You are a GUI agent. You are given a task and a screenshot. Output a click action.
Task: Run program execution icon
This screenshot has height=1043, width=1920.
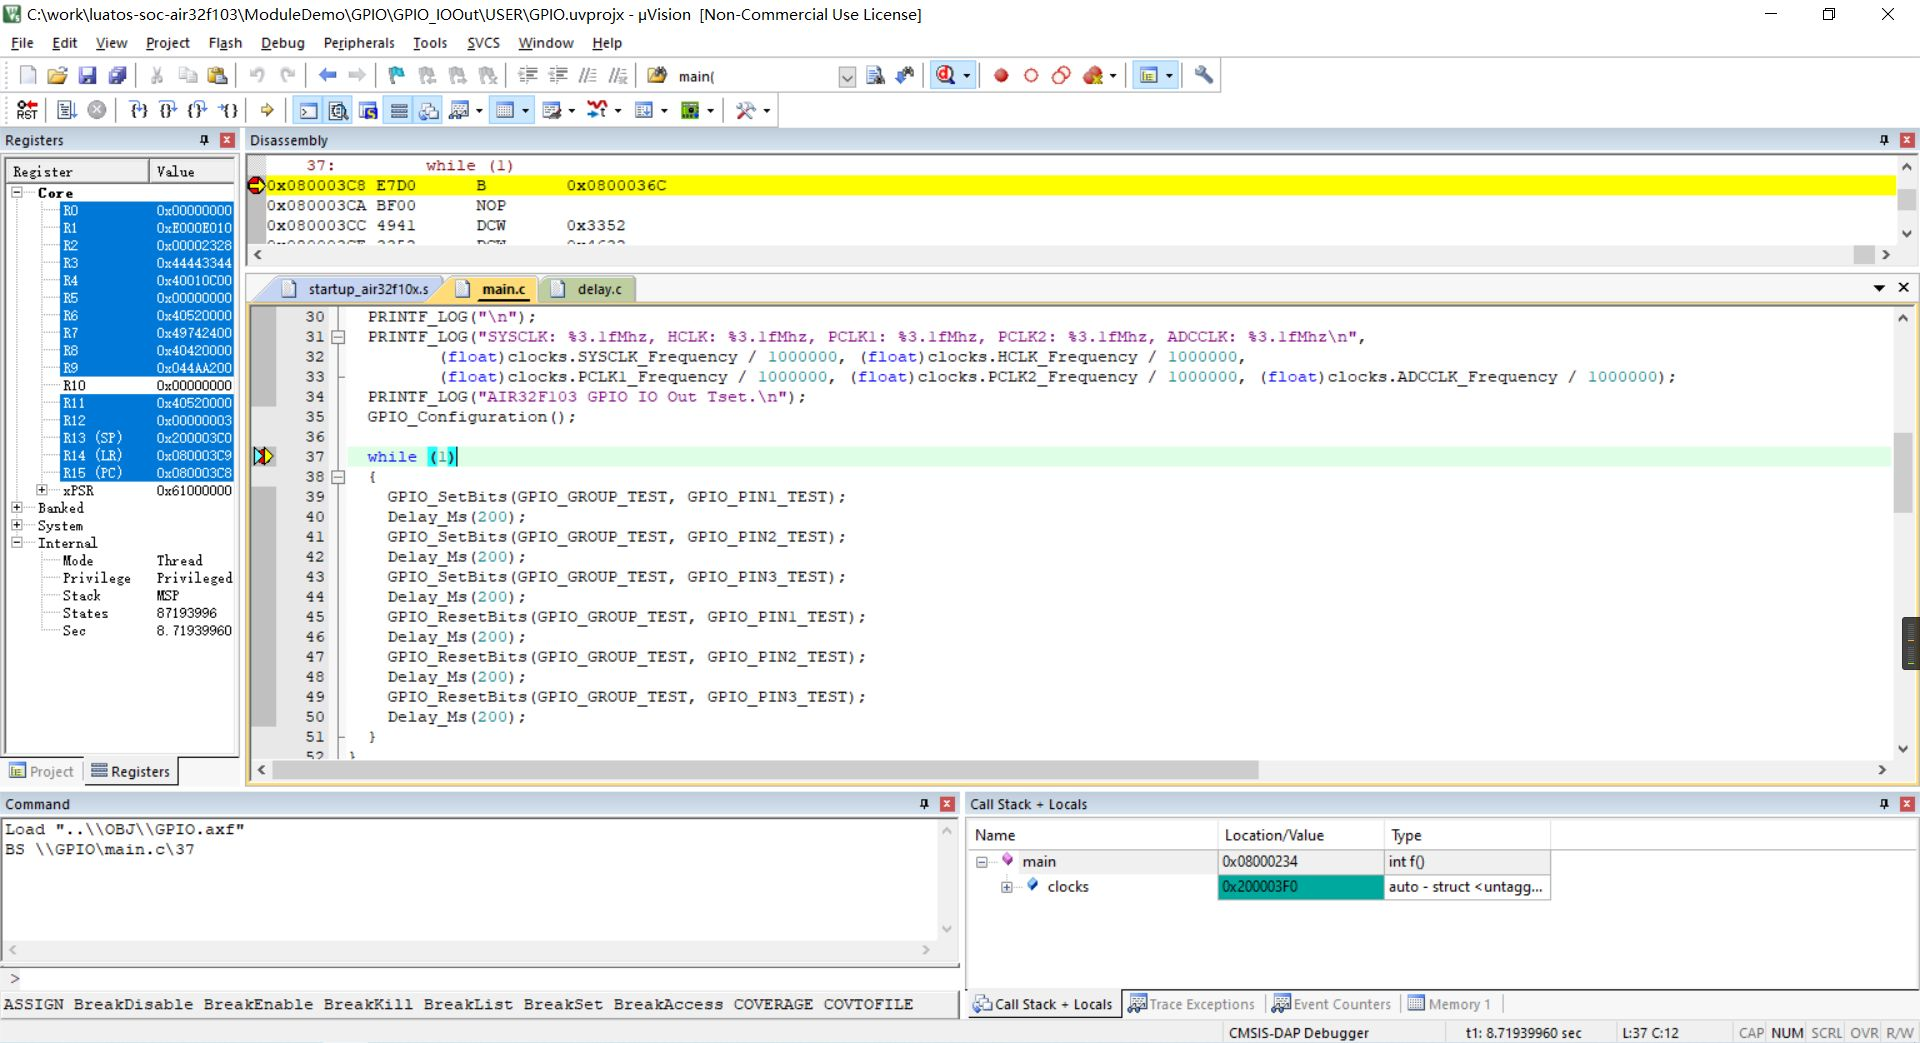coord(67,110)
